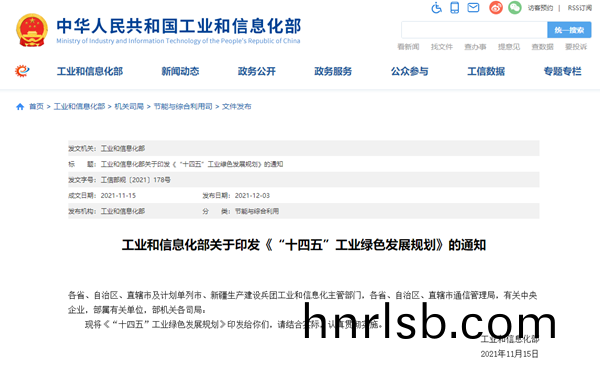The height and width of the screenshot is (368, 600).
Task: Select the 分类 value 节能与综合利用
Action: 257,211
